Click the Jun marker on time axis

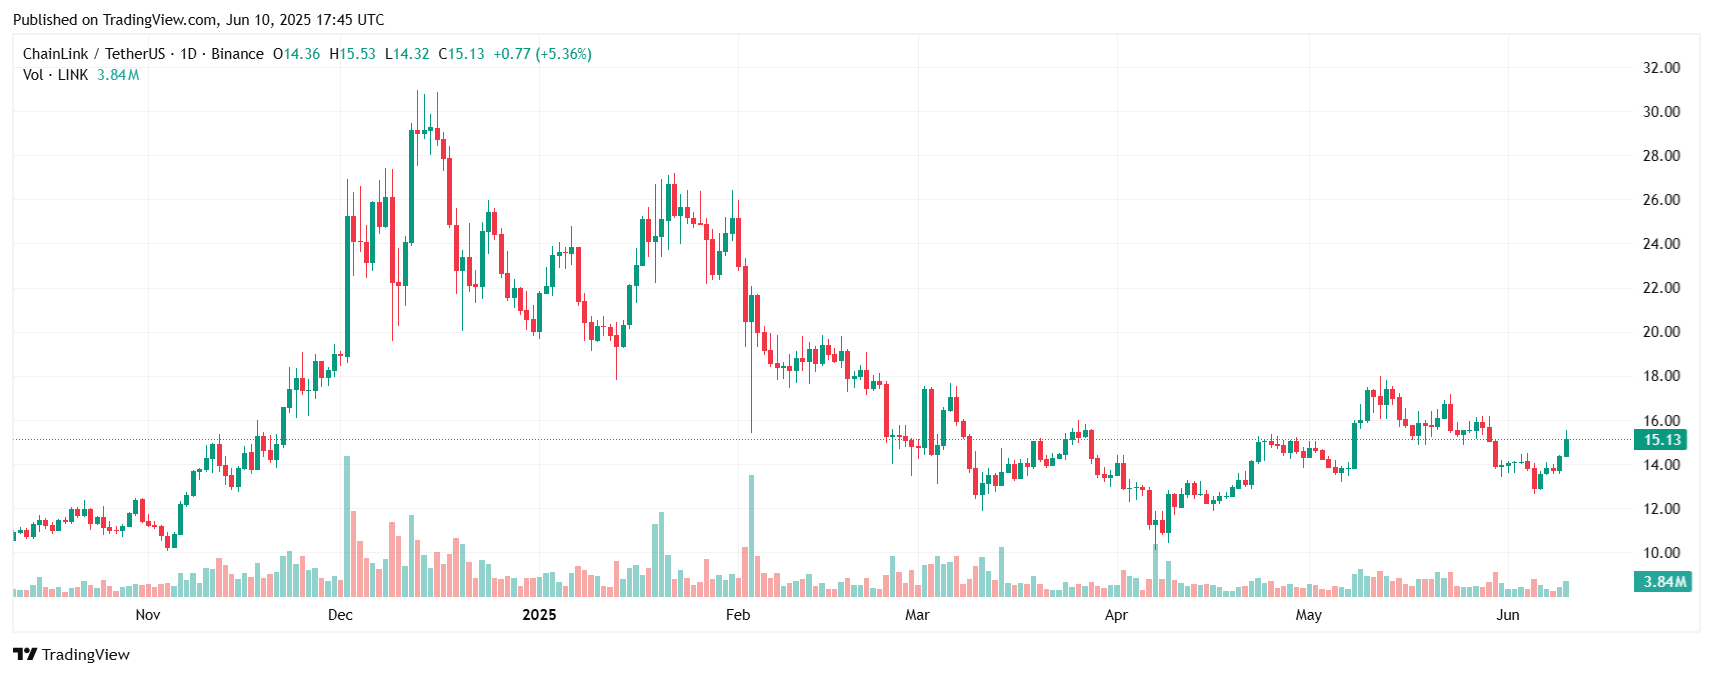point(1508,615)
